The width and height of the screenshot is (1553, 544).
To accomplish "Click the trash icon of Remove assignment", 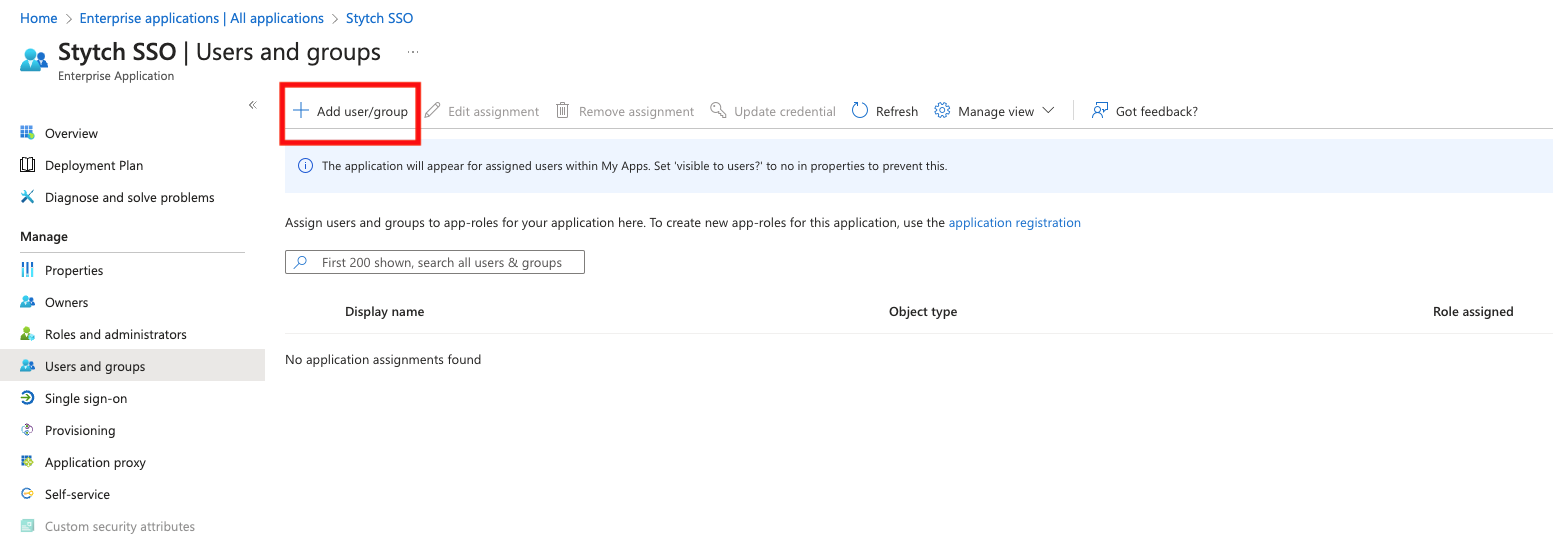I will (563, 111).
